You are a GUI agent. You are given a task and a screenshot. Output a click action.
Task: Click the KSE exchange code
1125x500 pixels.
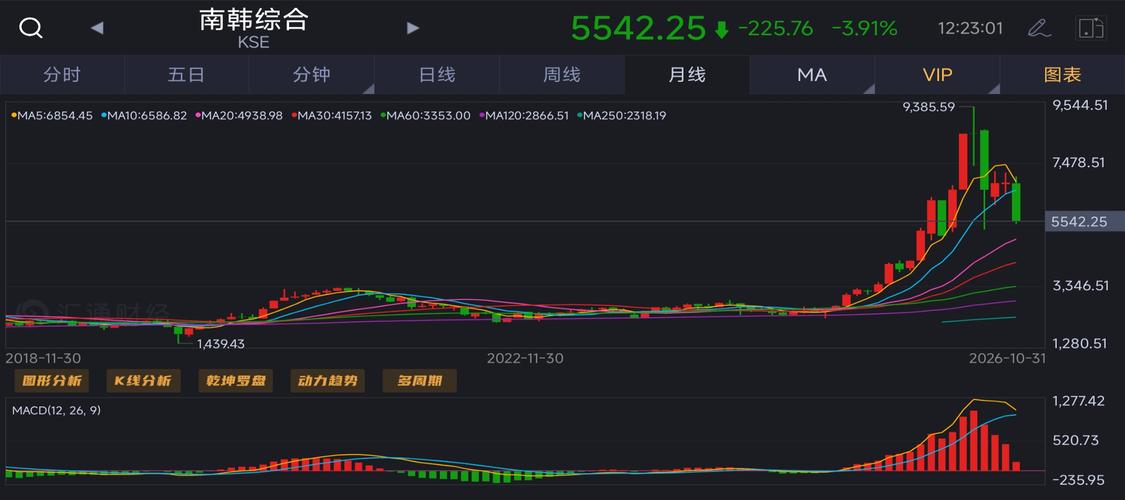(254, 42)
